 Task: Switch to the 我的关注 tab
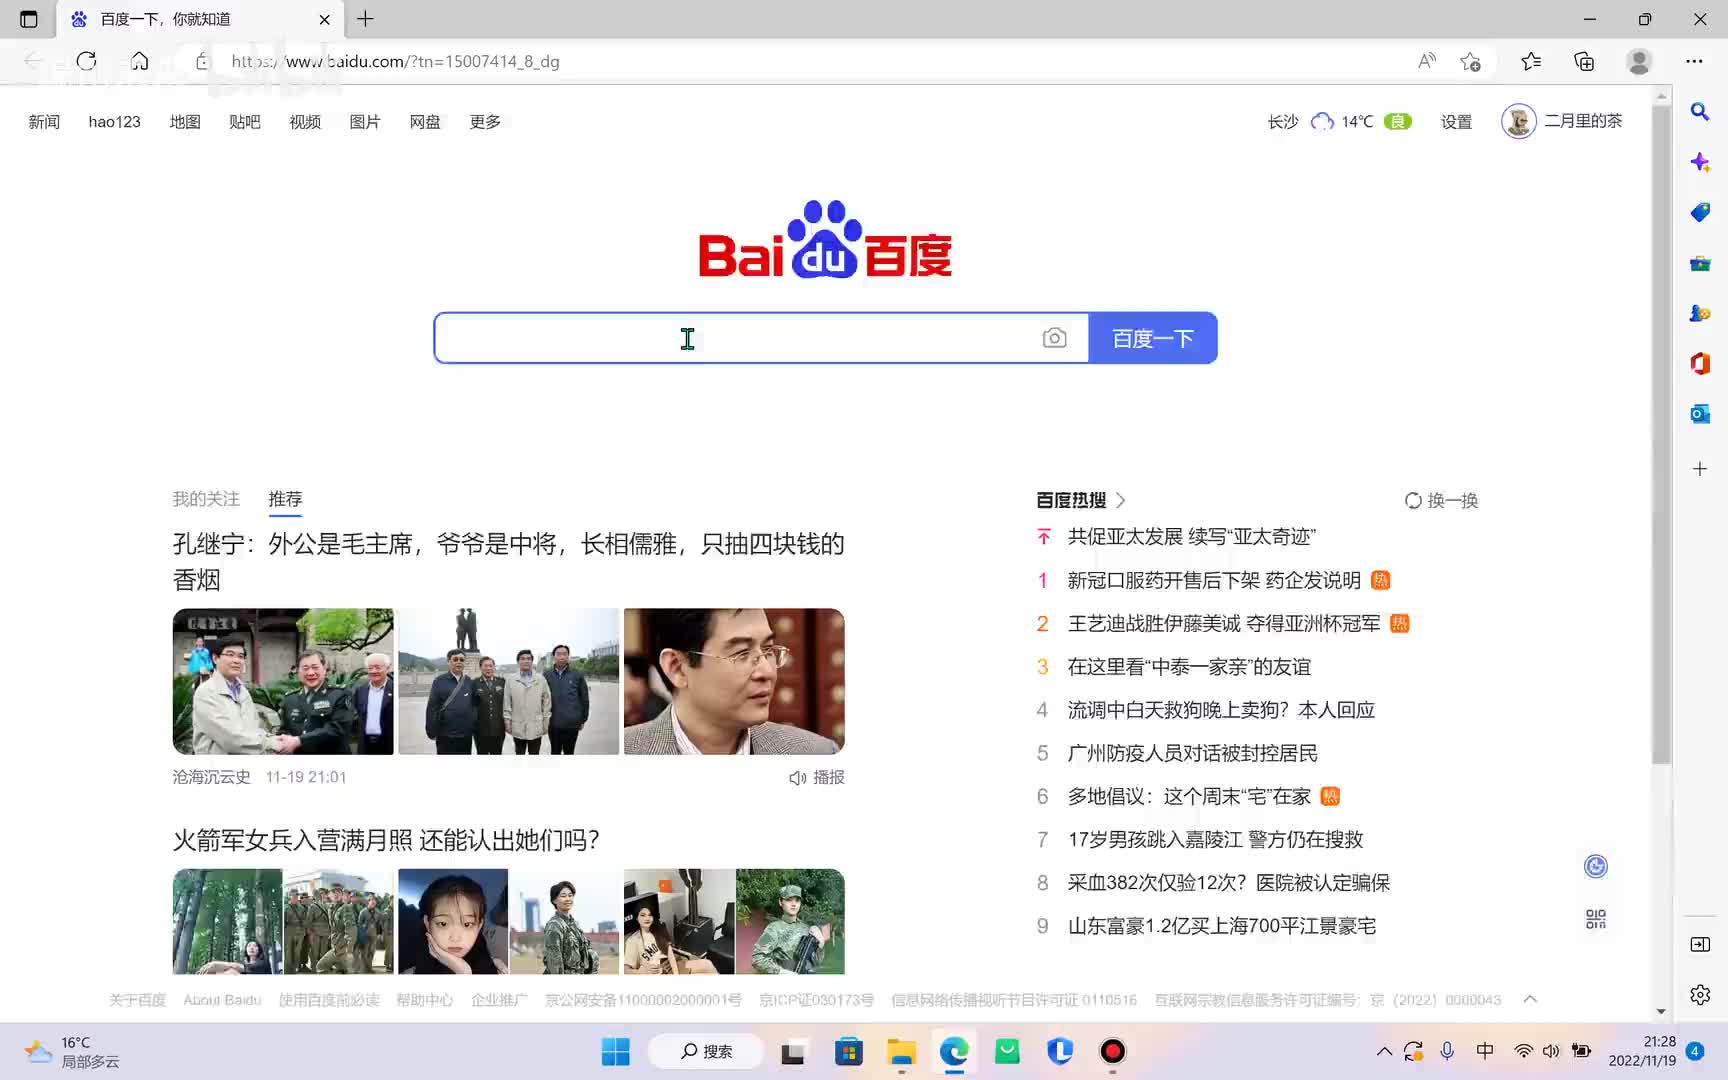[x=206, y=499]
